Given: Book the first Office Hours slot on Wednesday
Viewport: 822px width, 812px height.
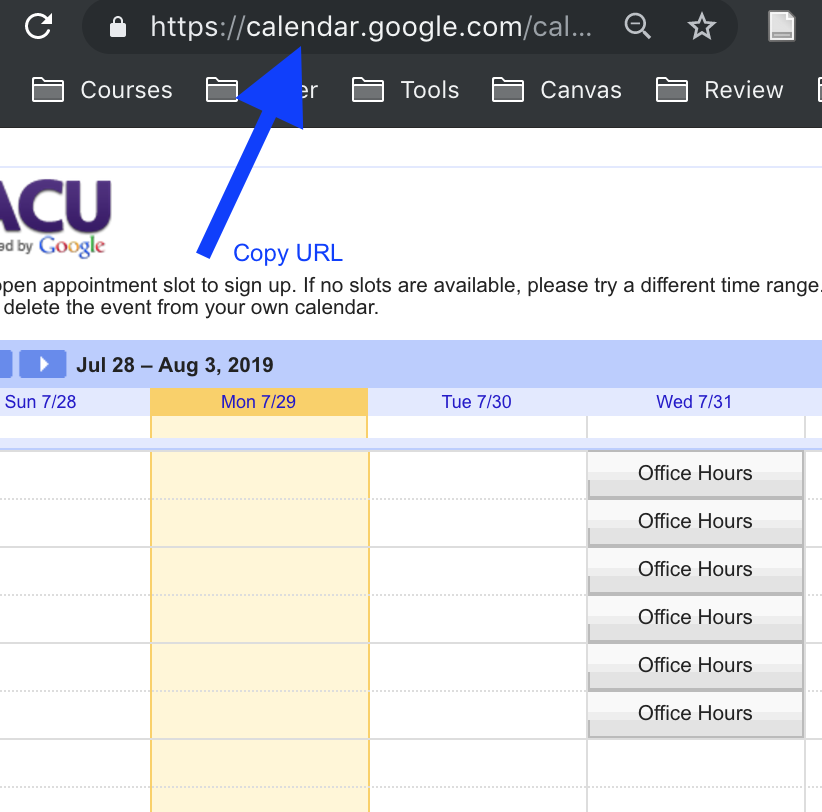Looking at the screenshot, I should pos(695,474).
